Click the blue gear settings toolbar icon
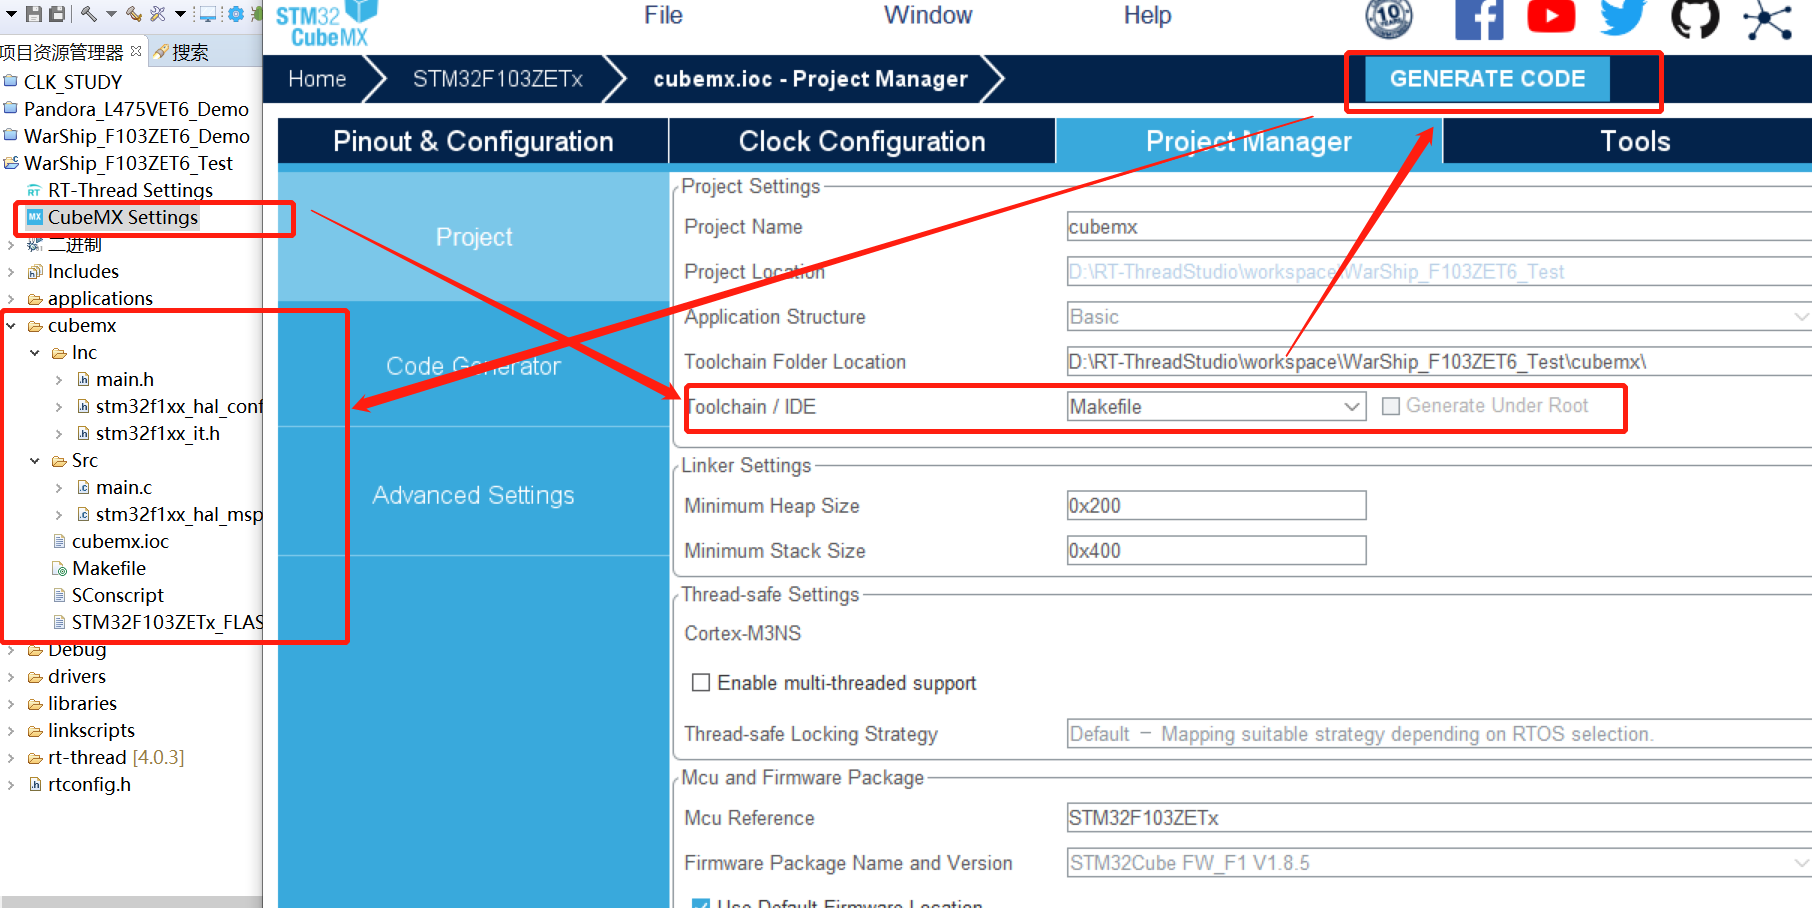 click(x=236, y=14)
